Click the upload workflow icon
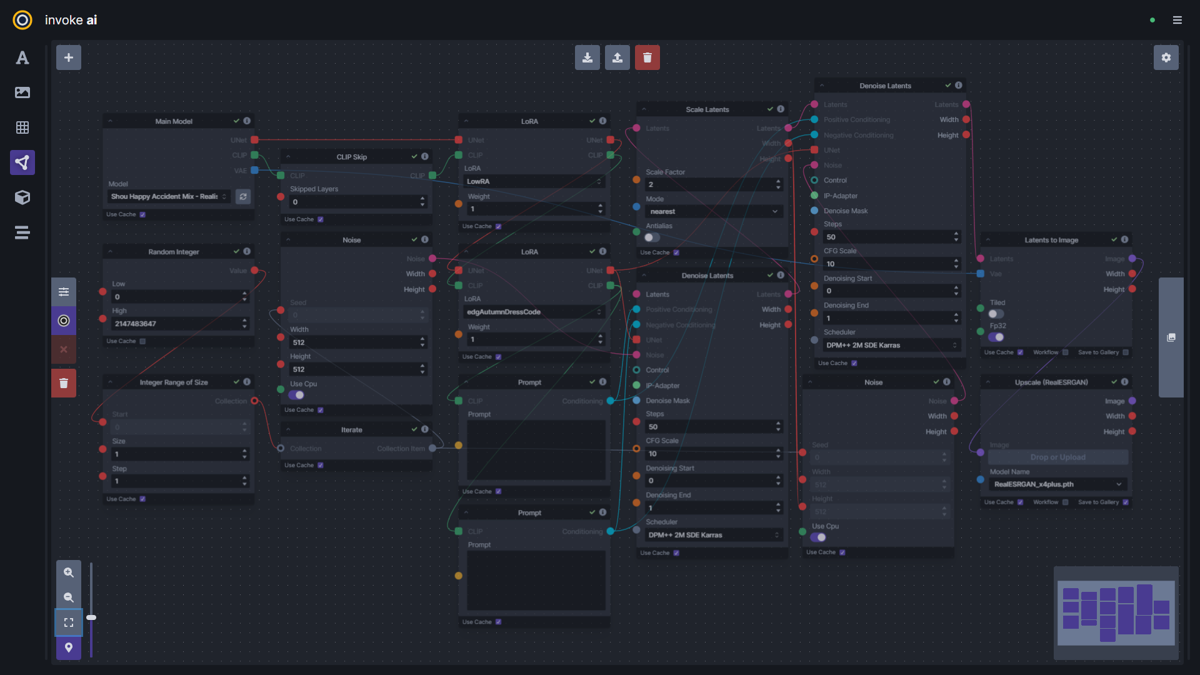The height and width of the screenshot is (675, 1200). 618,57
